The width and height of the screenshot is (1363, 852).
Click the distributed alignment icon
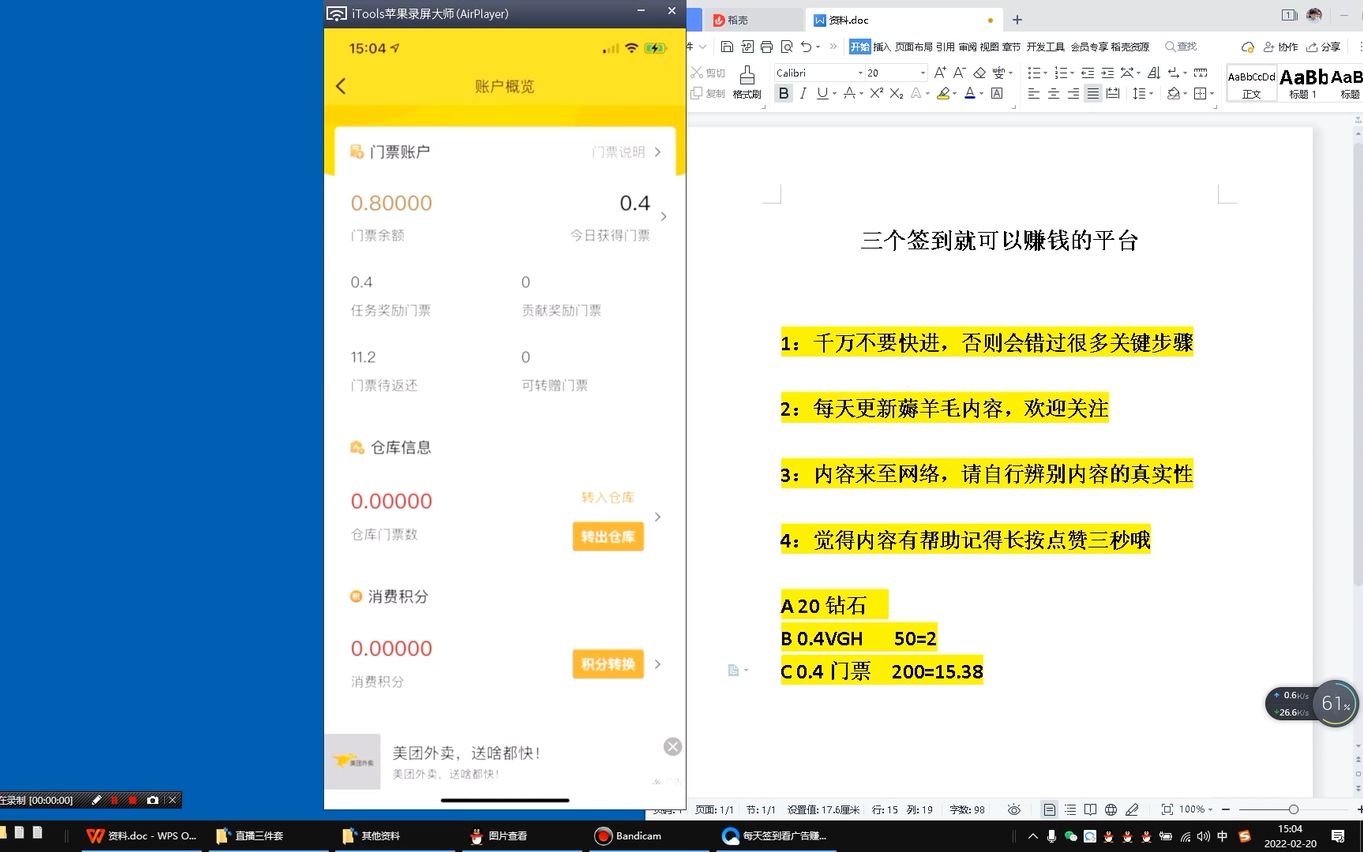click(x=1112, y=93)
